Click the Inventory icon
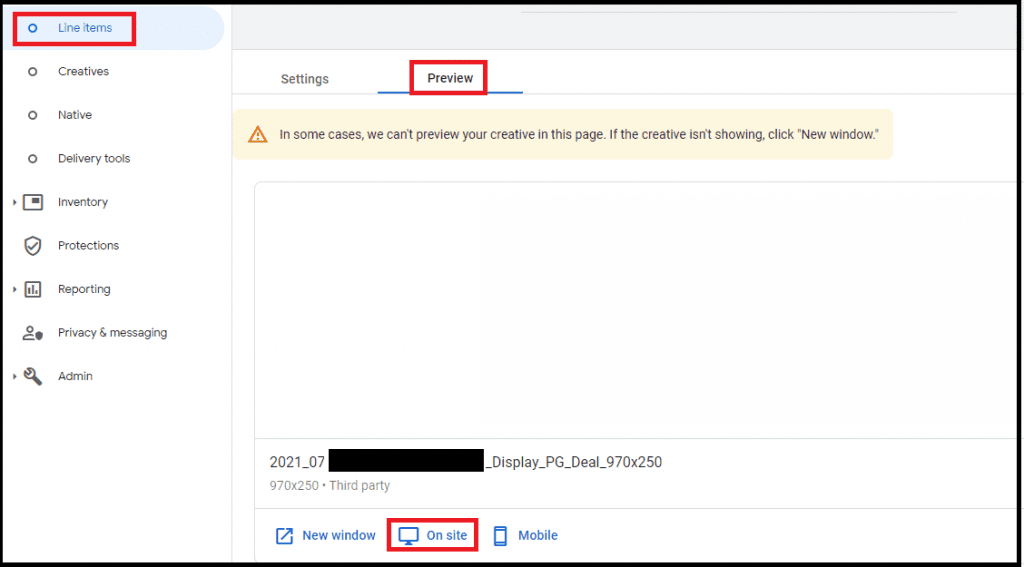 tap(33, 202)
